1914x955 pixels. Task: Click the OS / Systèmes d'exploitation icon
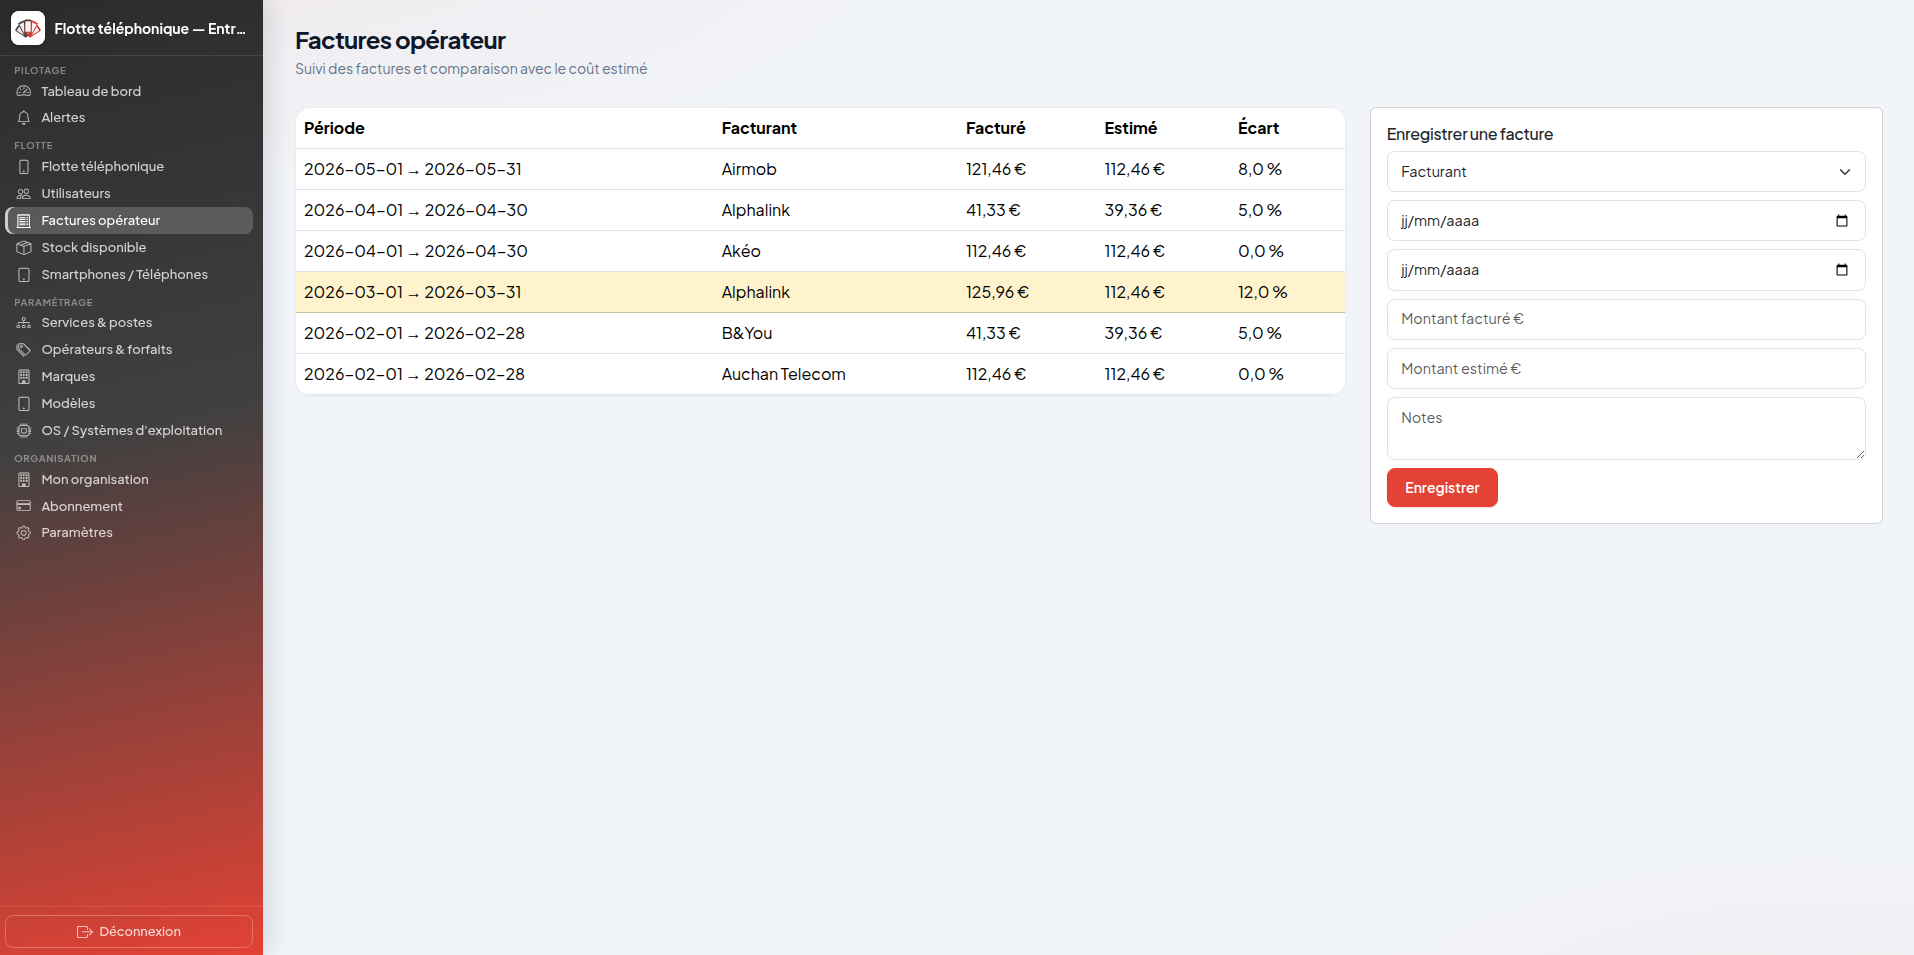[24, 431]
